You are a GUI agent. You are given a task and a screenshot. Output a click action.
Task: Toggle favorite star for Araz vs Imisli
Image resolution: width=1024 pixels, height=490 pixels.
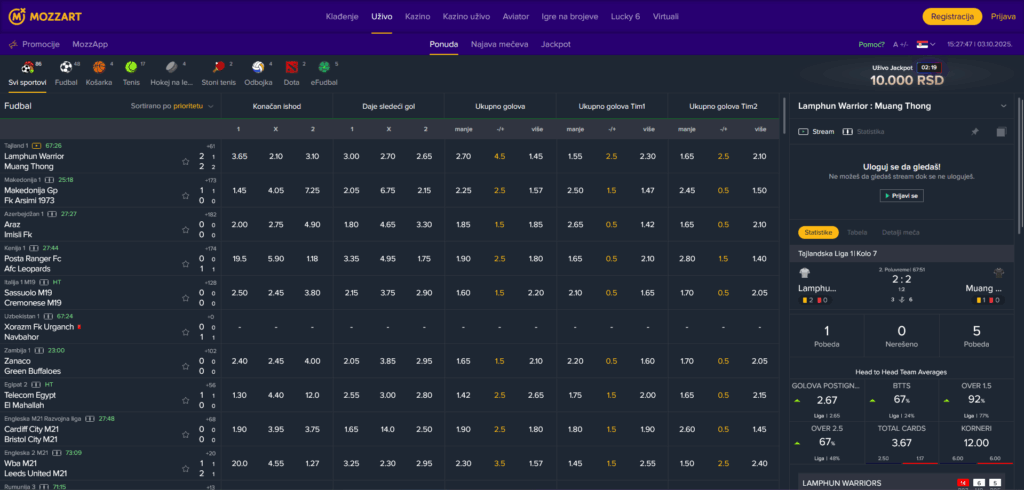[x=186, y=230]
